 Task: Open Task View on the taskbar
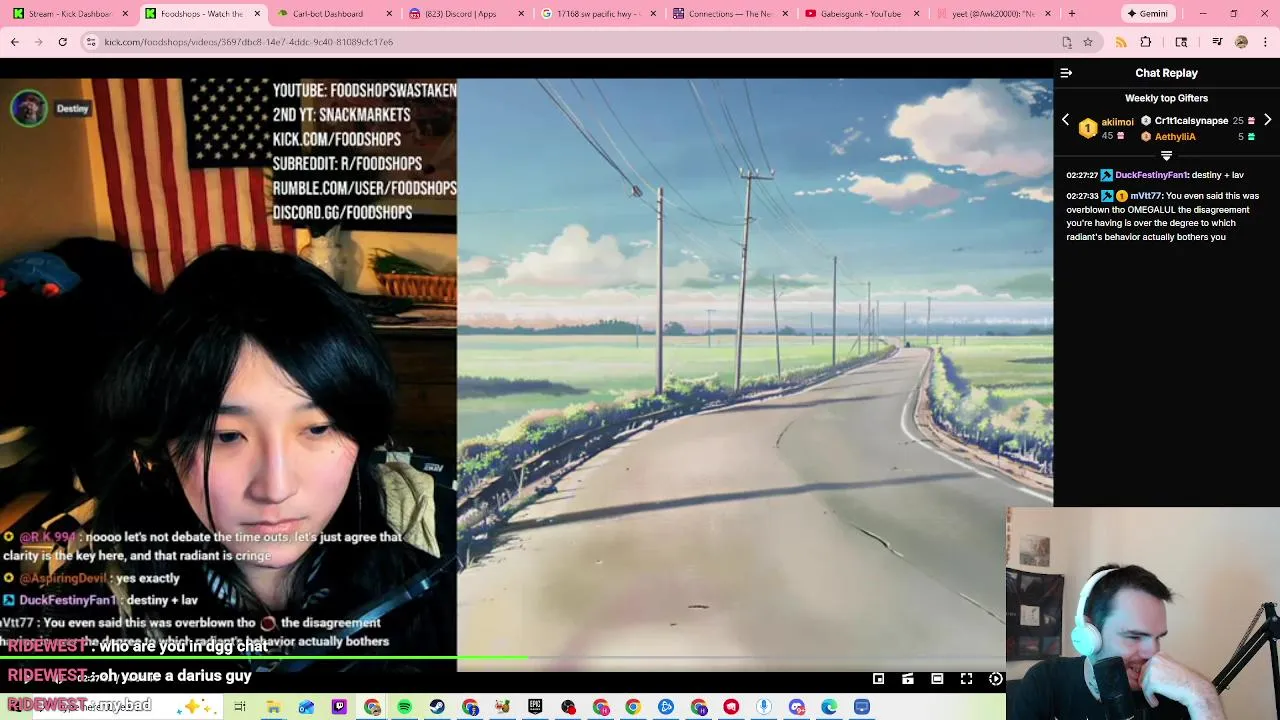(x=240, y=707)
